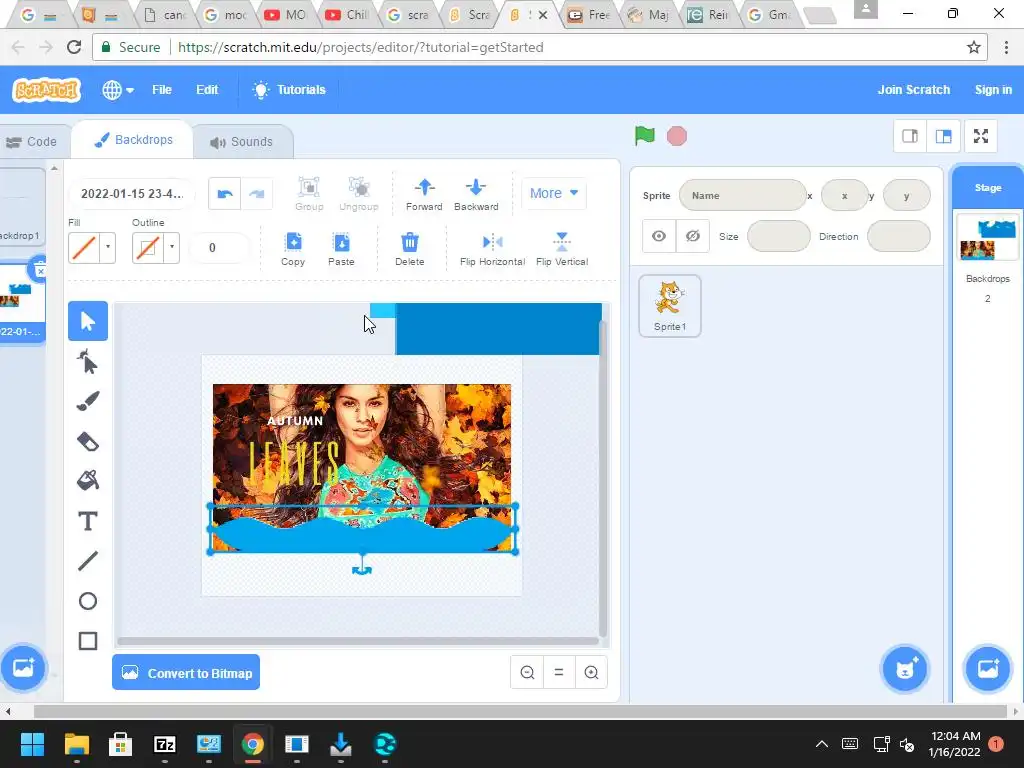Expand the More options dropdown
This screenshot has width=1024, height=768.
(554, 193)
